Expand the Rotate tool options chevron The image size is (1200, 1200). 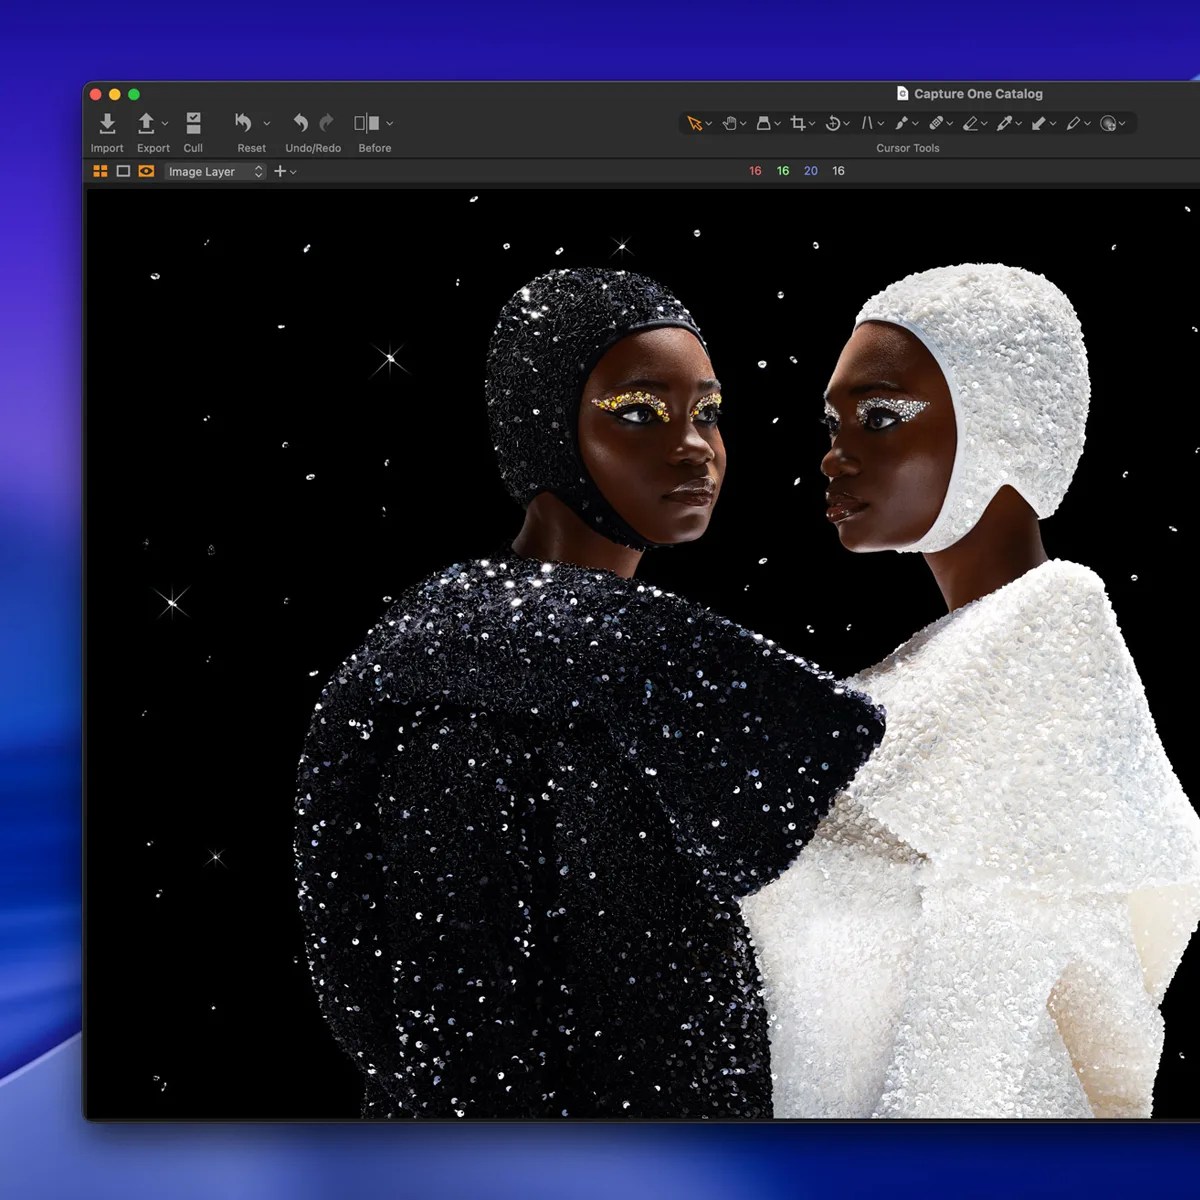tap(846, 124)
